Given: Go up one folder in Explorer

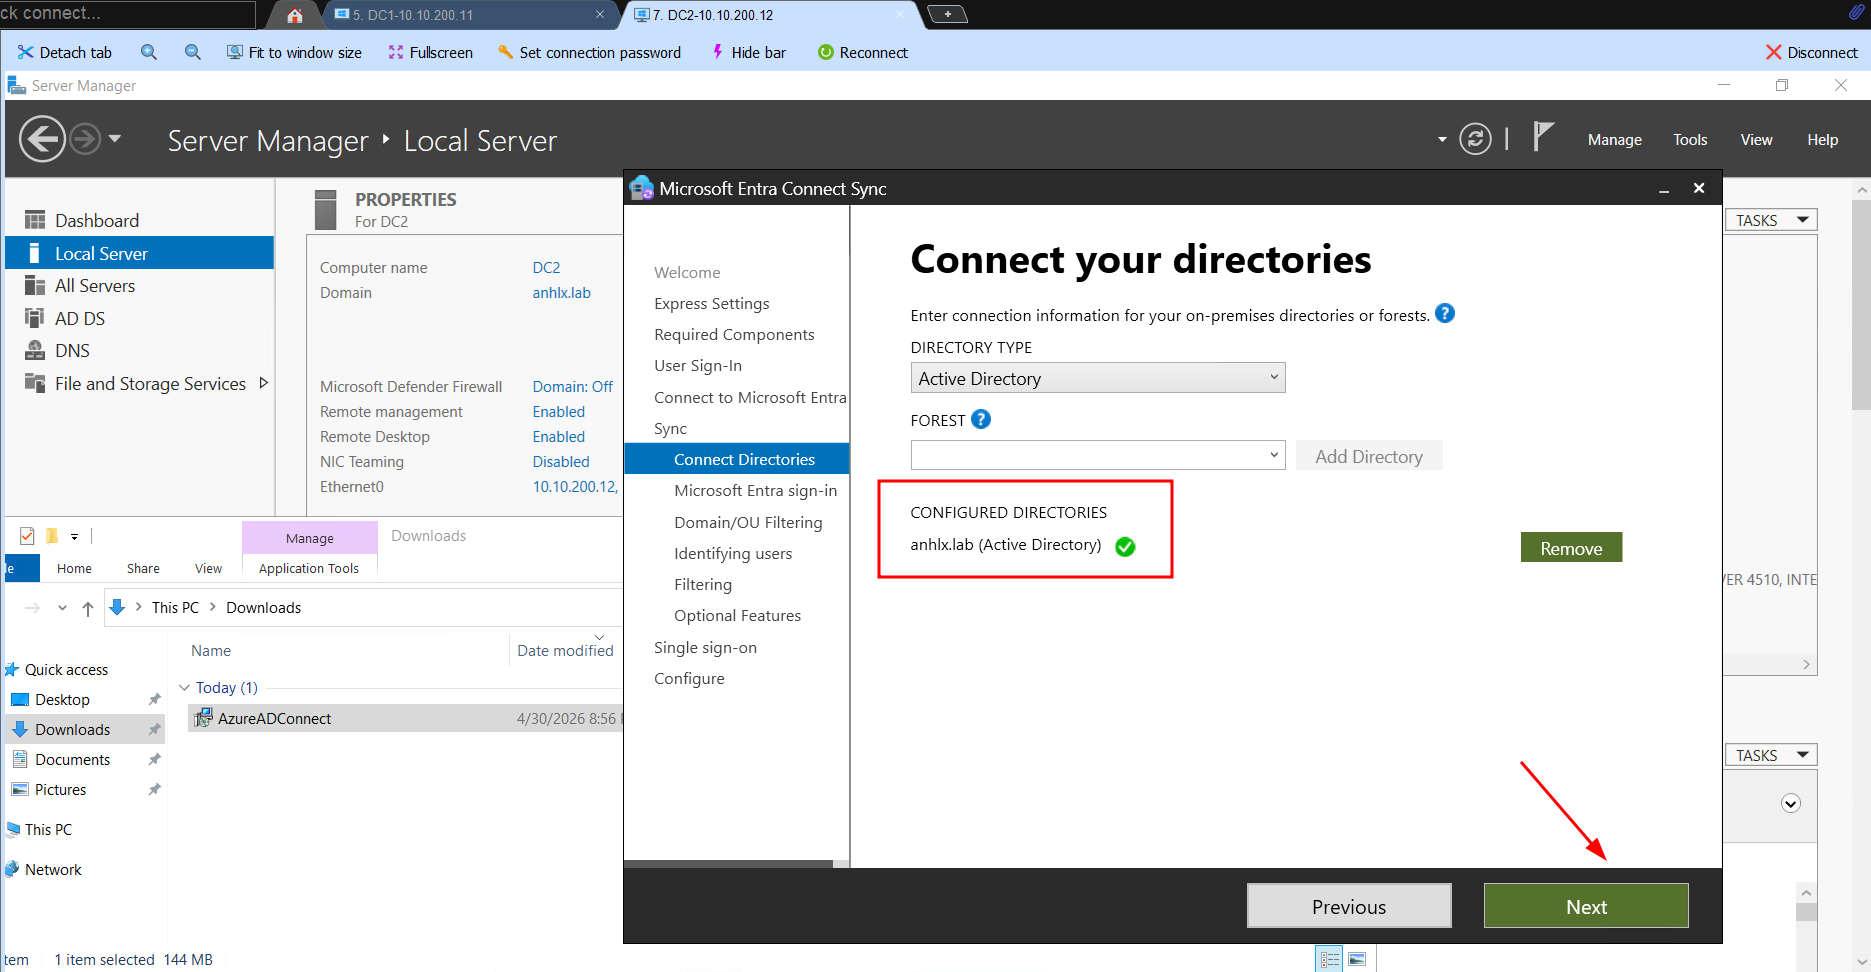Looking at the screenshot, I should [88, 608].
